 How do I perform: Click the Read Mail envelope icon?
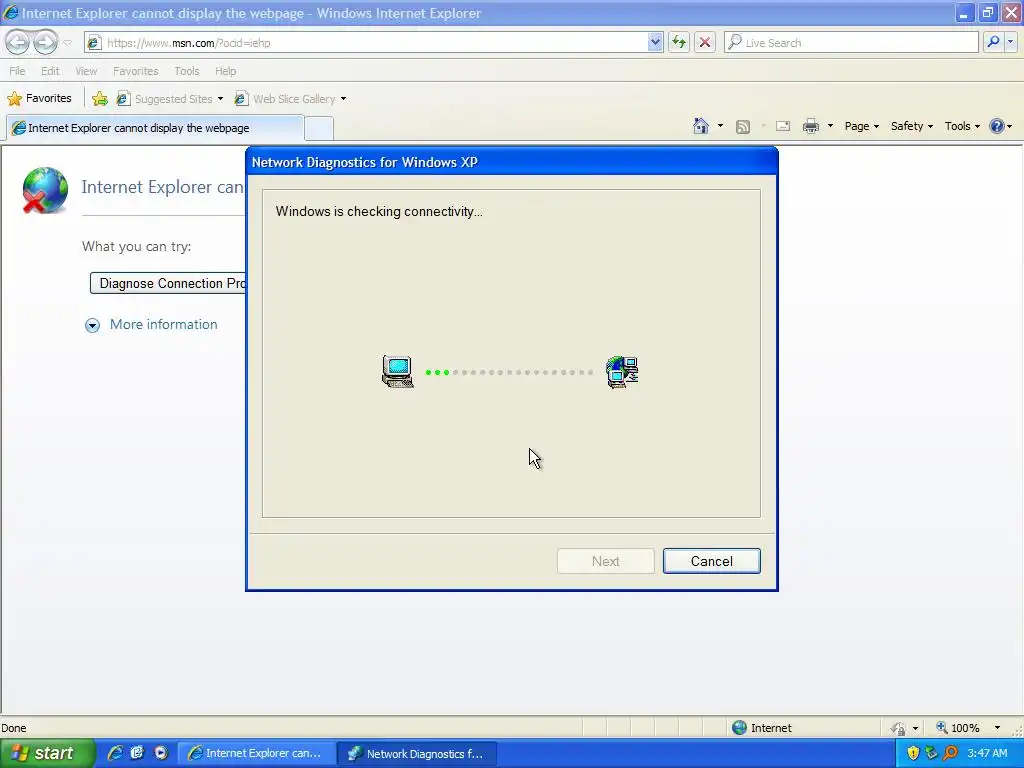coord(783,126)
